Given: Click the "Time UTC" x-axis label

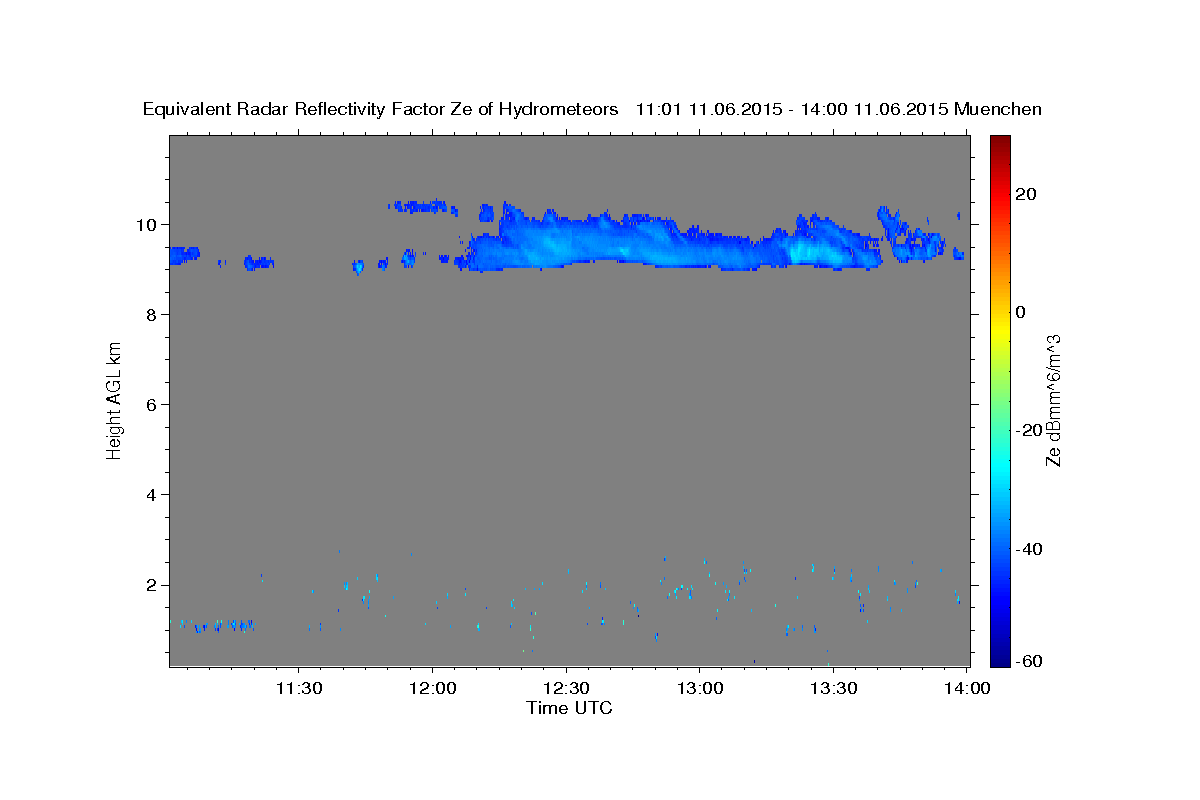Looking at the screenshot, I should (569, 708).
